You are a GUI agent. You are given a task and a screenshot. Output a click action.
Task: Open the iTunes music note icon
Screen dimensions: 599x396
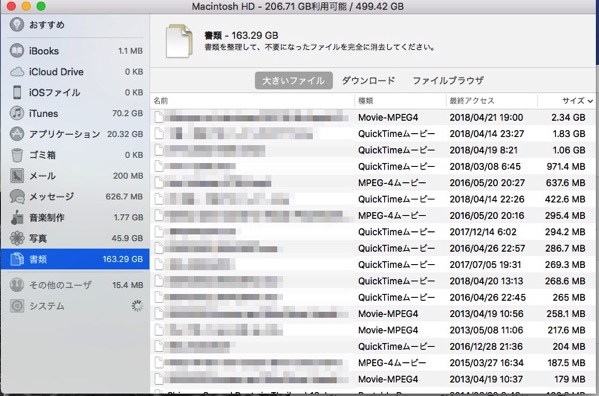click(17, 113)
